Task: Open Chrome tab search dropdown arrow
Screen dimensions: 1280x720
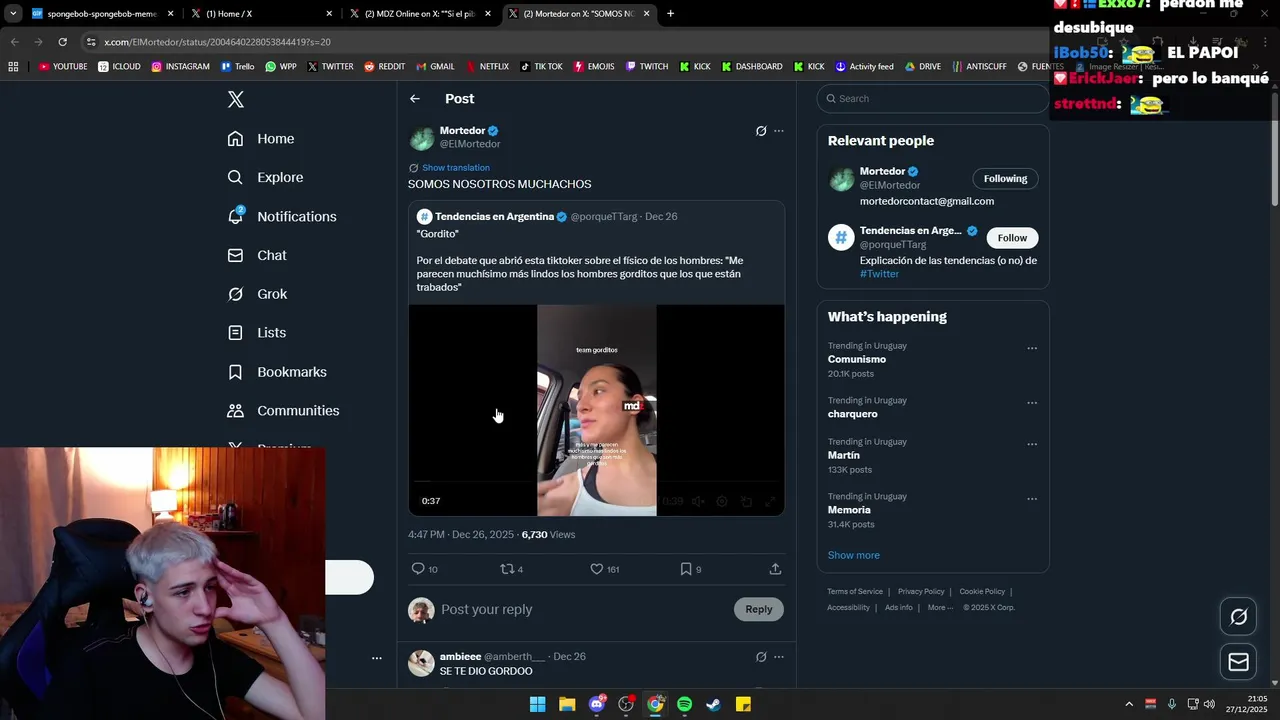Action: click(x=13, y=14)
